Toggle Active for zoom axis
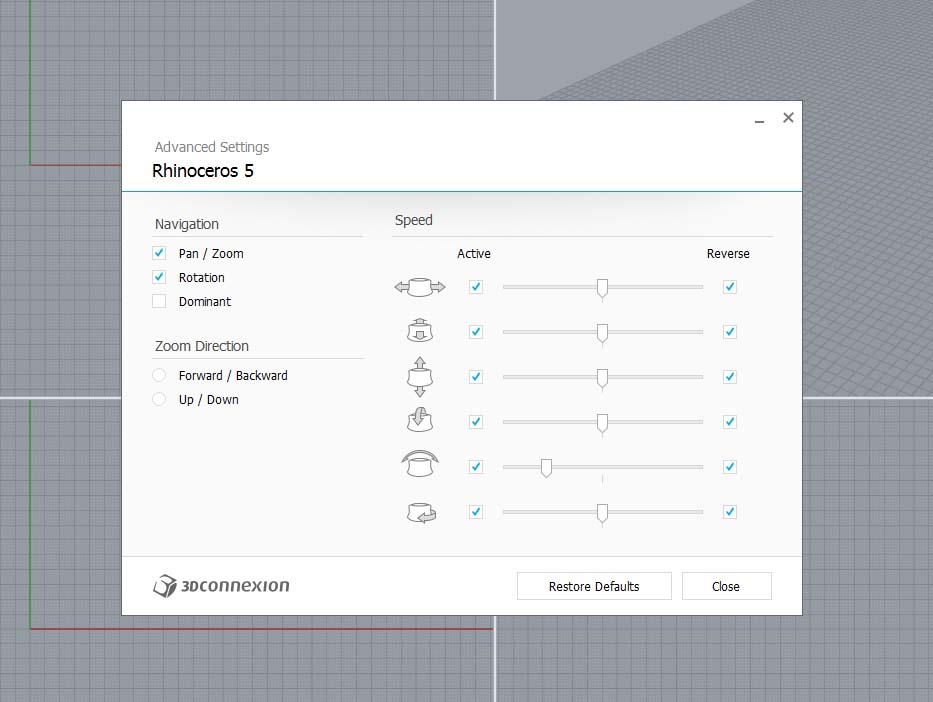Screen dimensions: 933x702 click(x=475, y=332)
